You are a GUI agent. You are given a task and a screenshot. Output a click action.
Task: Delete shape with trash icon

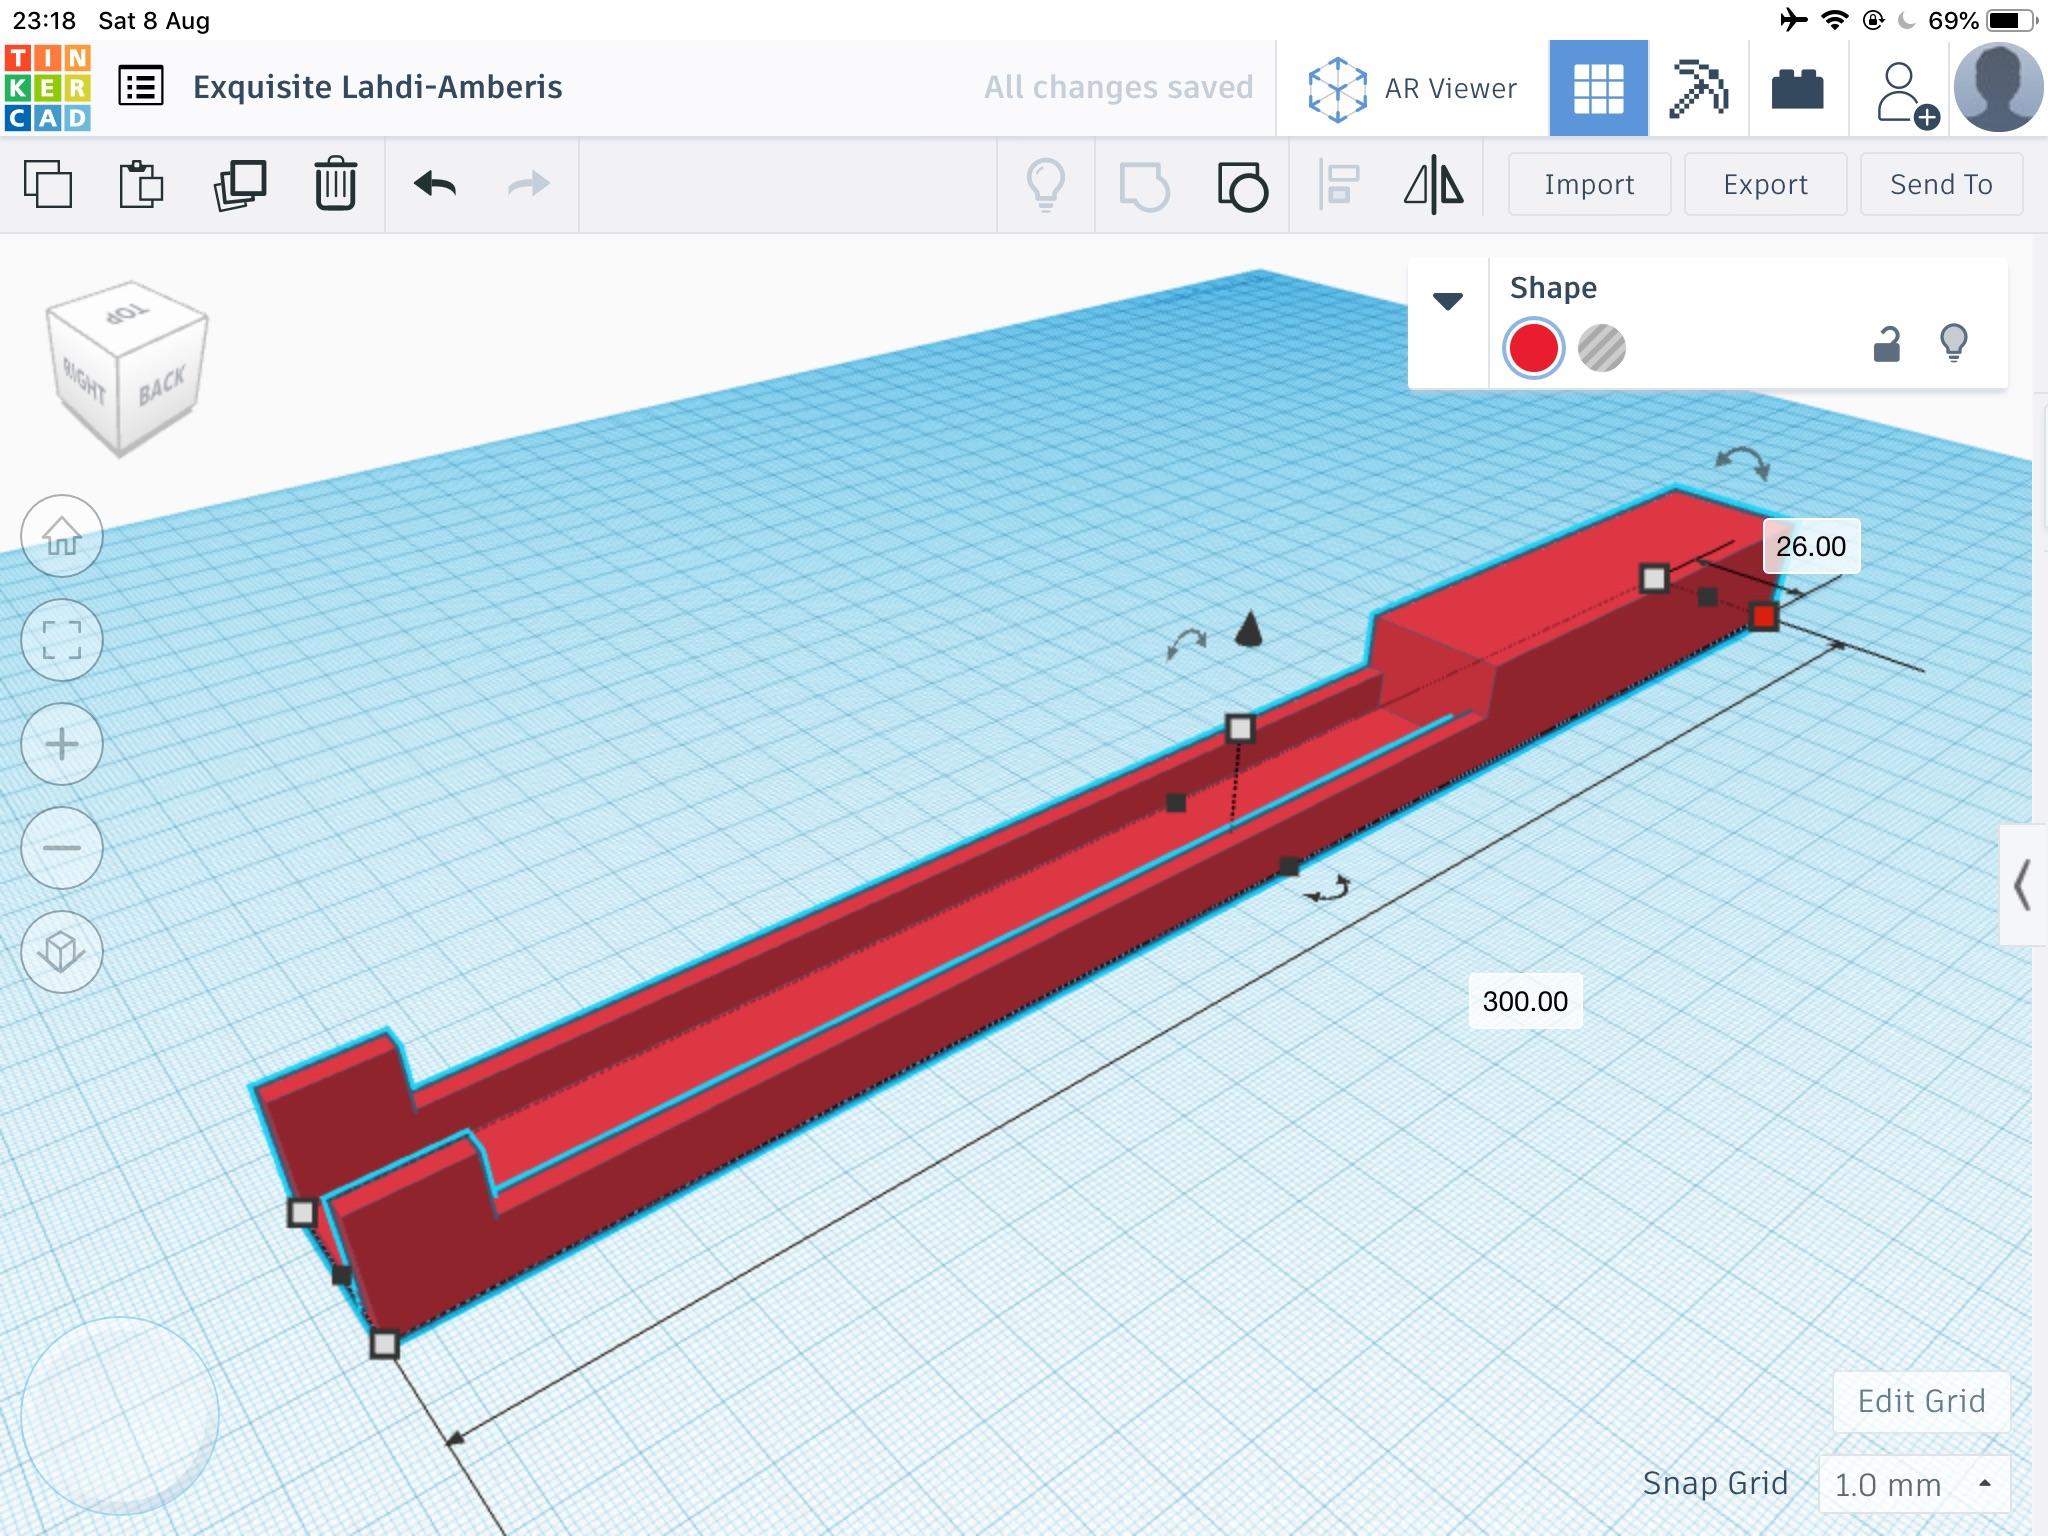click(x=335, y=184)
